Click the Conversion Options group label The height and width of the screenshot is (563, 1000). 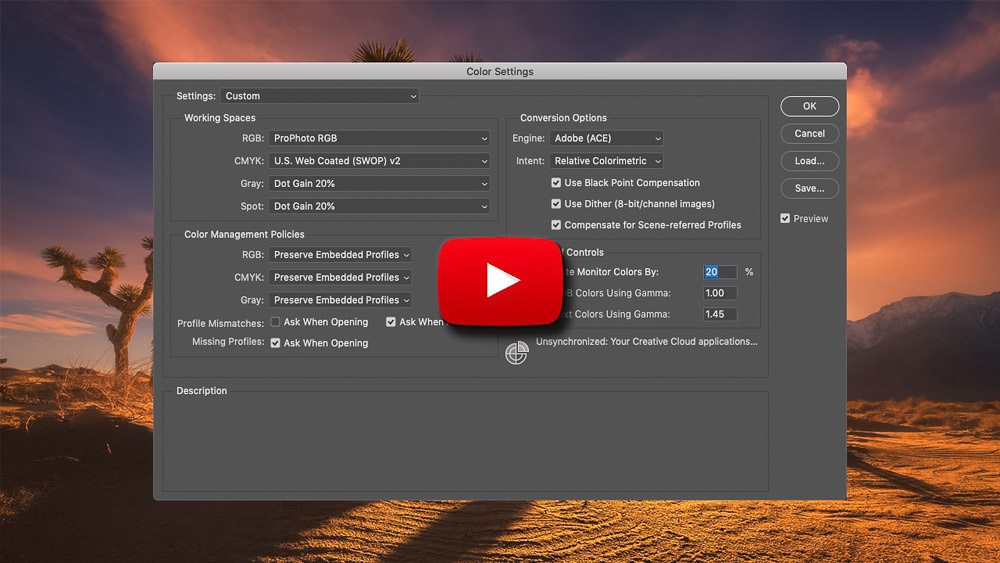563,118
